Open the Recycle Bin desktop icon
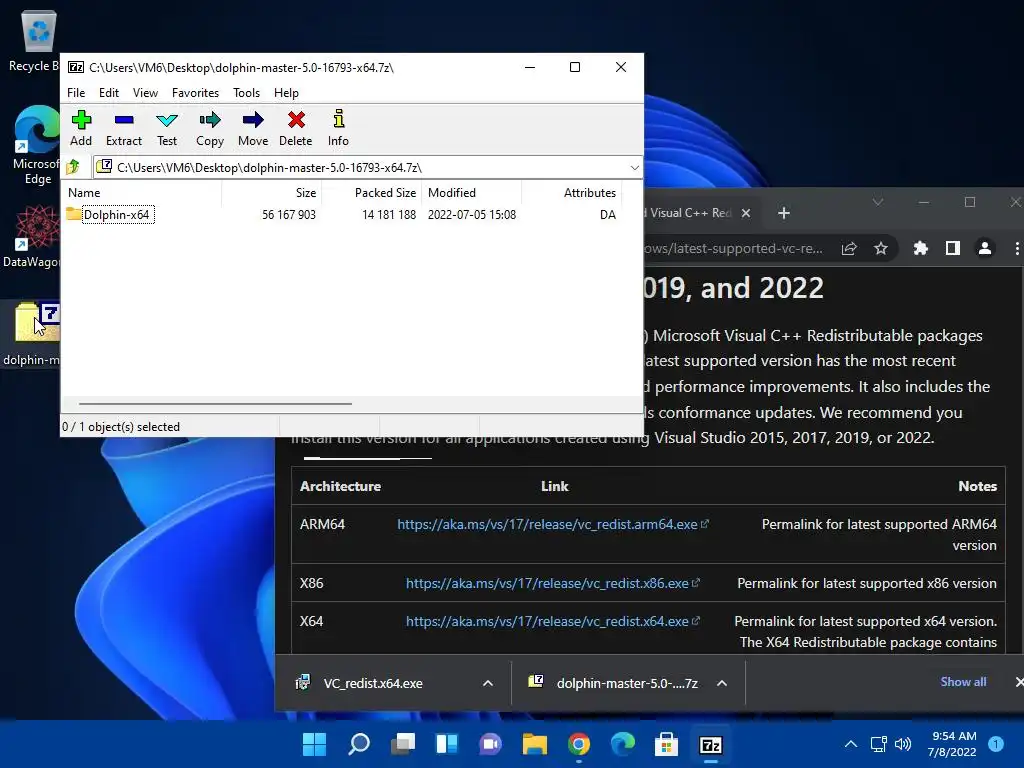The height and width of the screenshot is (768, 1024). tap(34, 41)
